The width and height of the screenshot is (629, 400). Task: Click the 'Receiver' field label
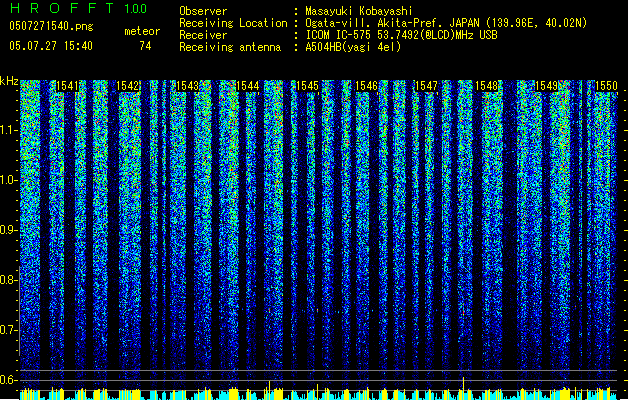pyautogui.click(x=203, y=35)
